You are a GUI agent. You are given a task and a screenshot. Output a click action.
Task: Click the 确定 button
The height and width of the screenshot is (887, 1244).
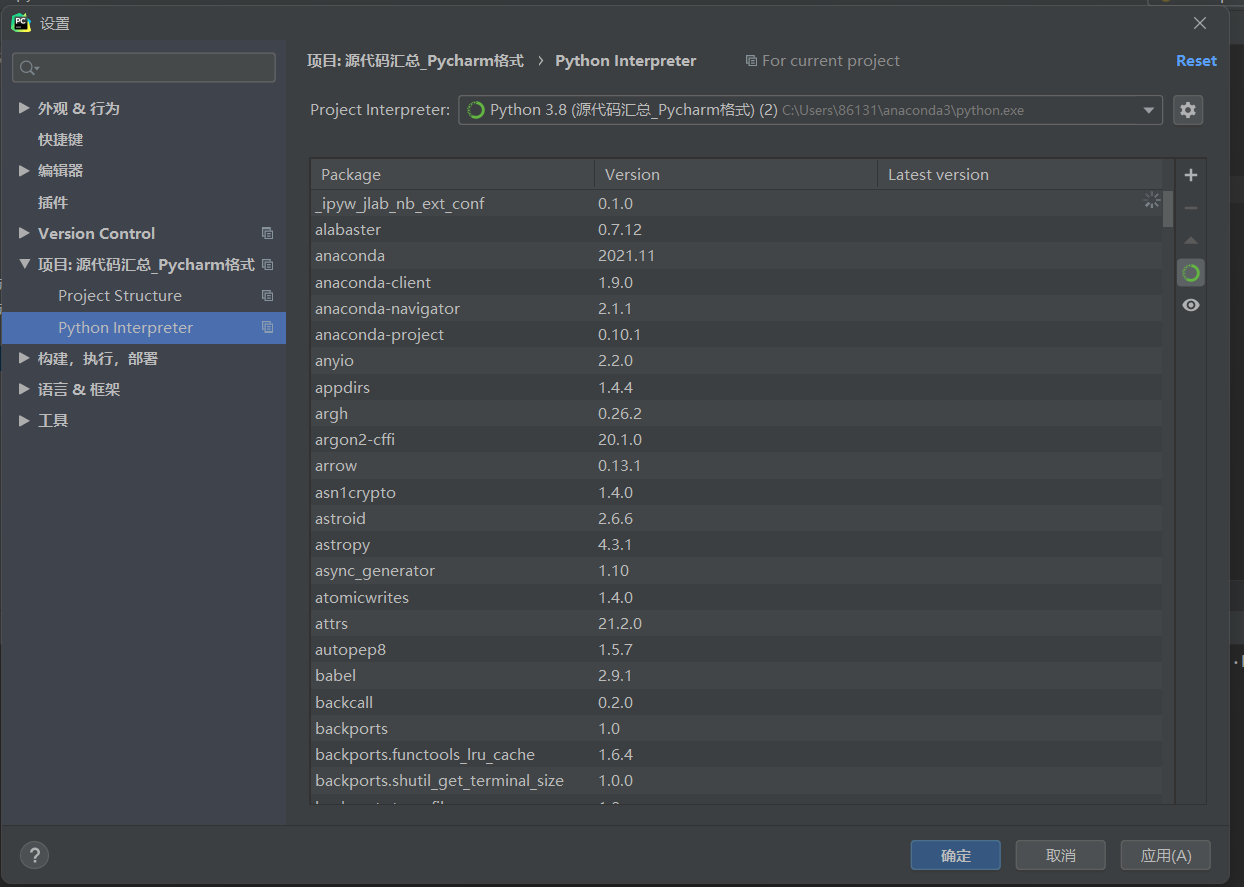coord(956,855)
